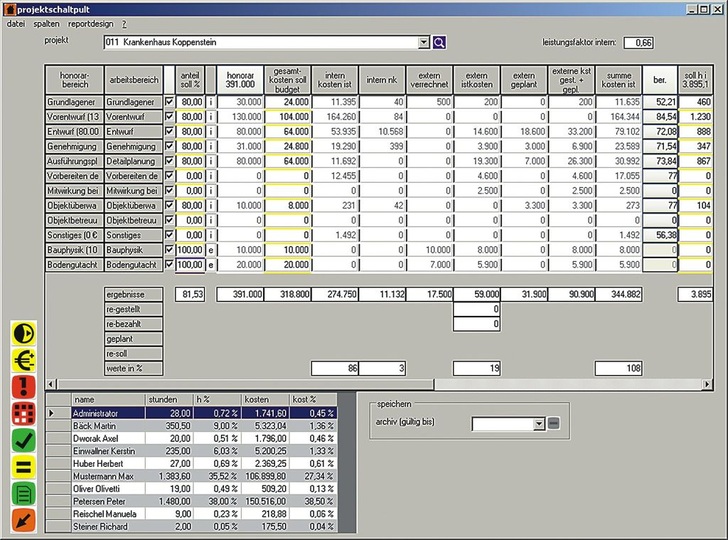
Task: Toggle the checkbox in the Grundlagener row
Action: (168, 102)
